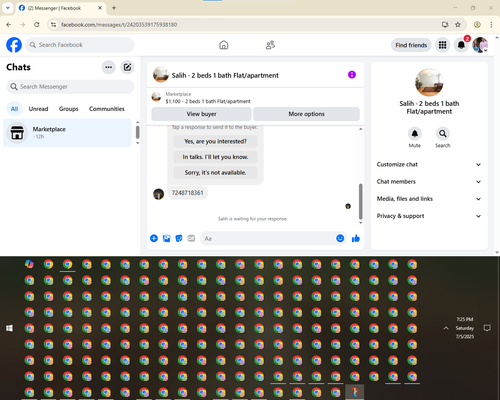The width and height of the screenshot is (500, 400).
Task: Send reply 'Yes, are you interested?'
Action: pos(215,141)
